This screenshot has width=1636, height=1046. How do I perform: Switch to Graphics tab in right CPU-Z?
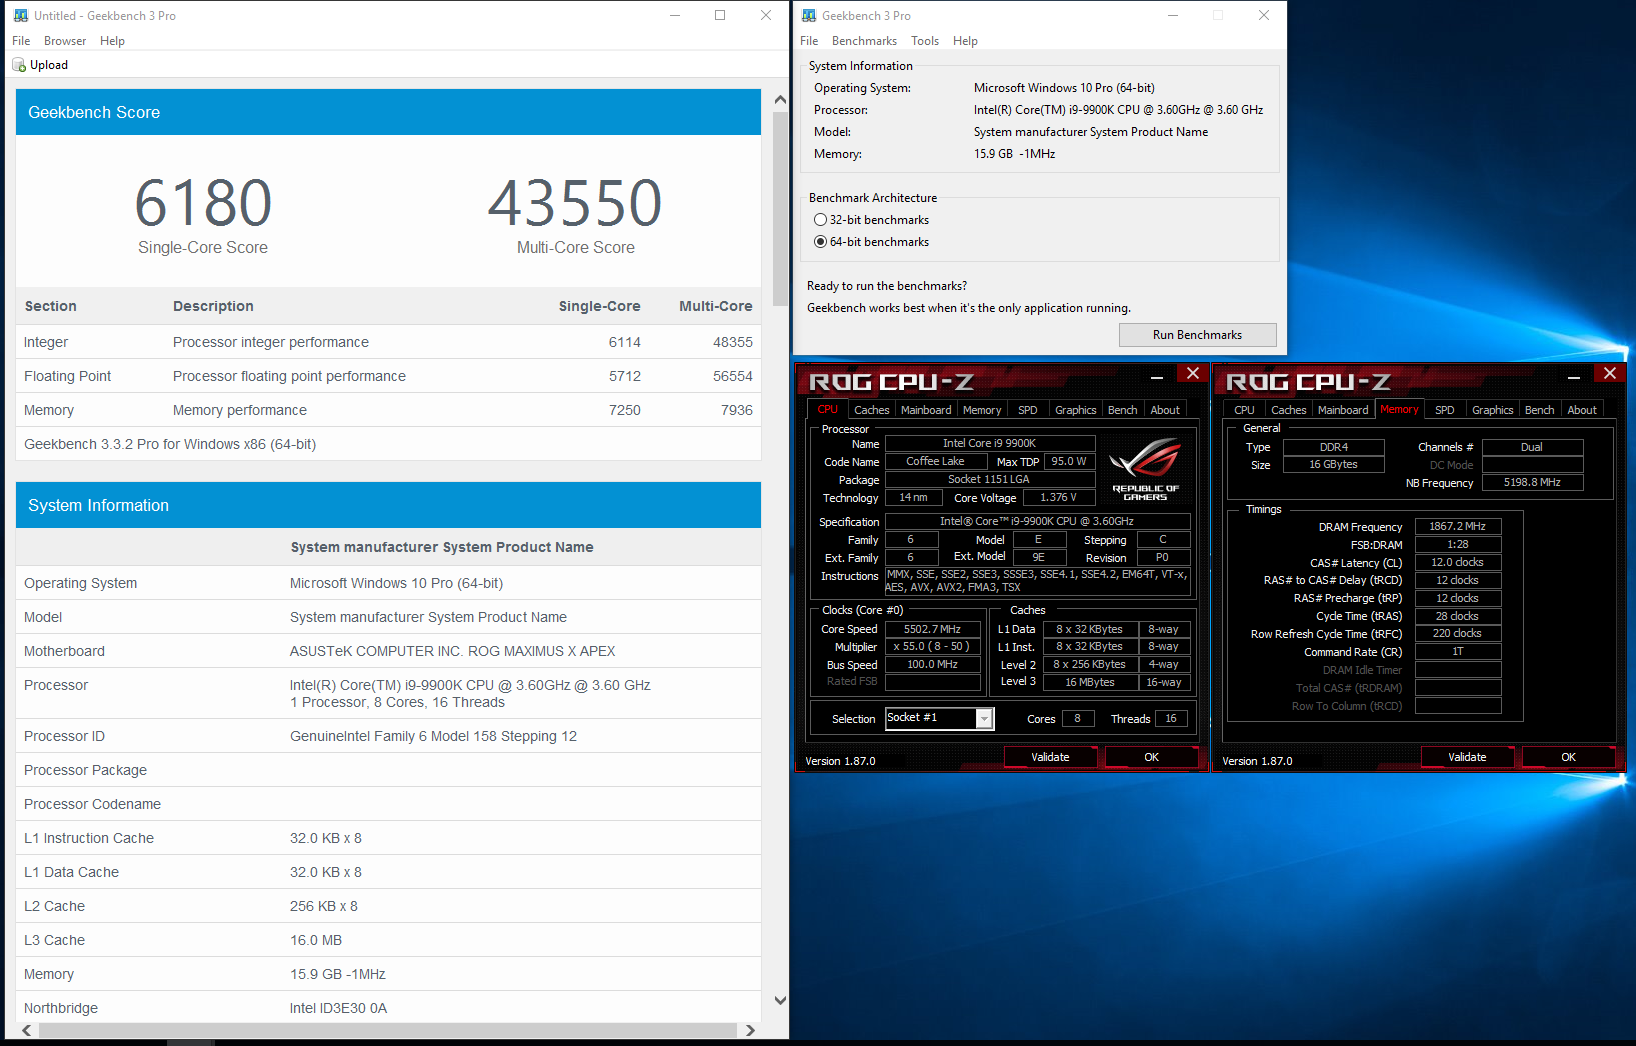click(x=1493, y=410)
